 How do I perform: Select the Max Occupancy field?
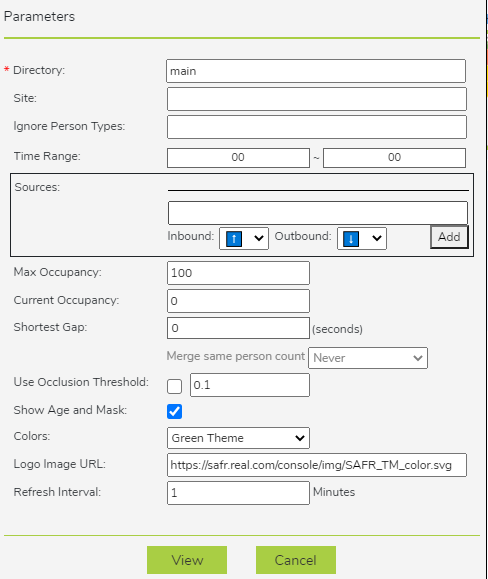click(x=238, y=273)
